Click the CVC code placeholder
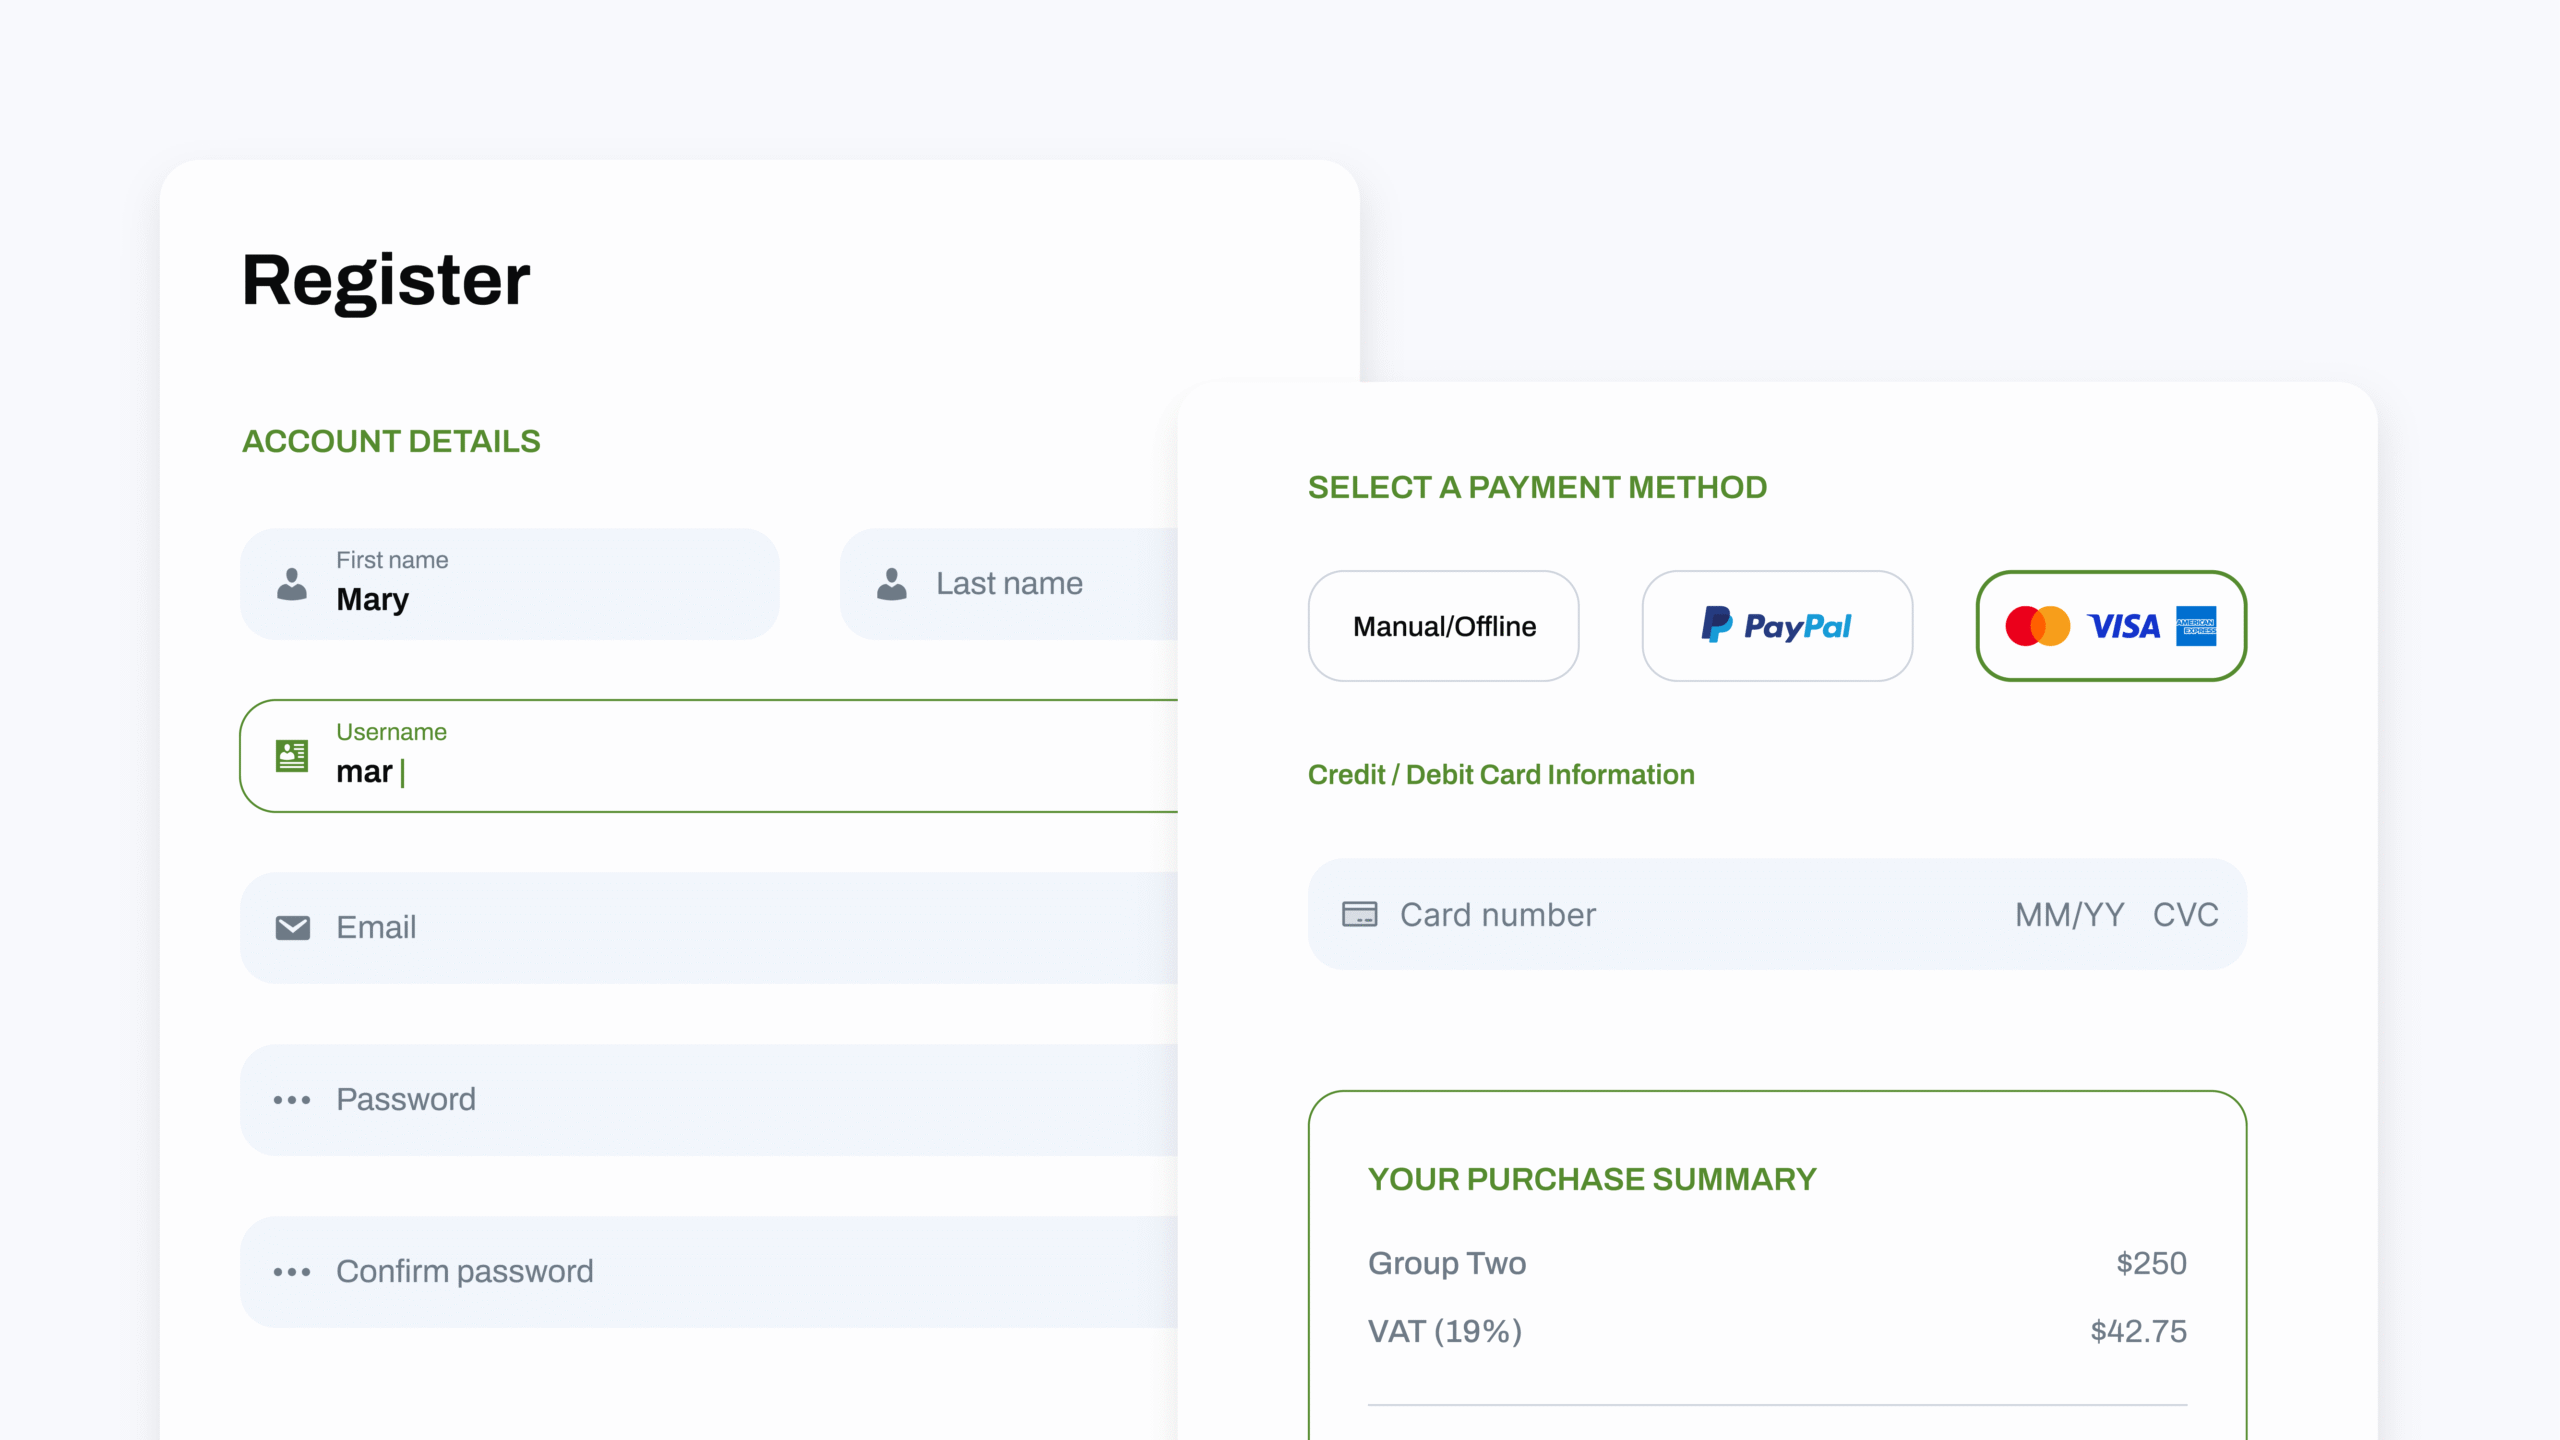This screenshot has height=1440, width=2560. coord(2185,915)
